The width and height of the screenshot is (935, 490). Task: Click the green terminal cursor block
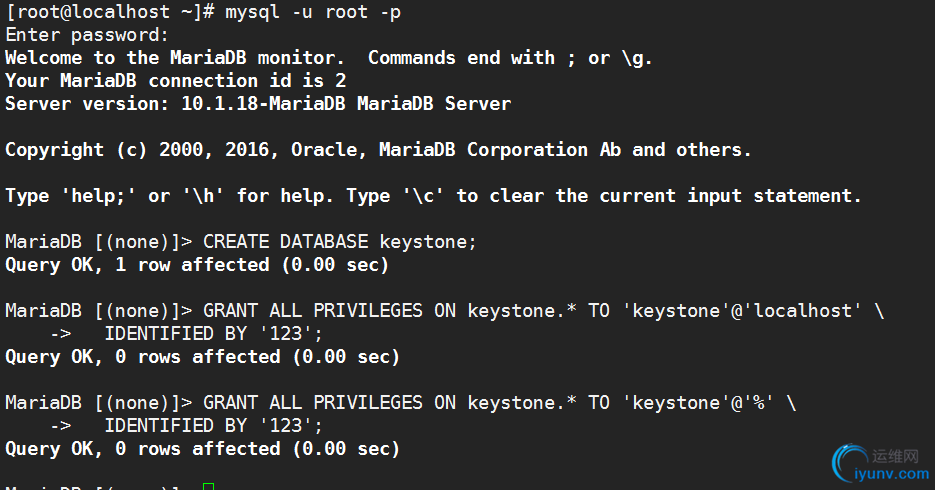[x=208, y=486]
